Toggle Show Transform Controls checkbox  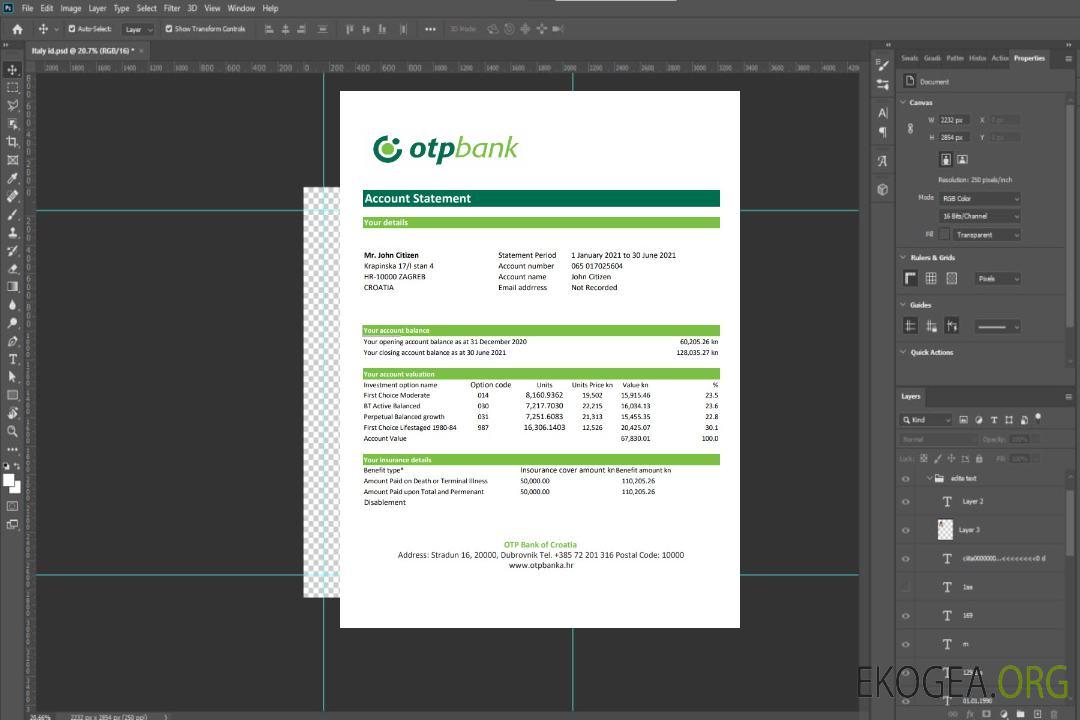pos(169,29)
